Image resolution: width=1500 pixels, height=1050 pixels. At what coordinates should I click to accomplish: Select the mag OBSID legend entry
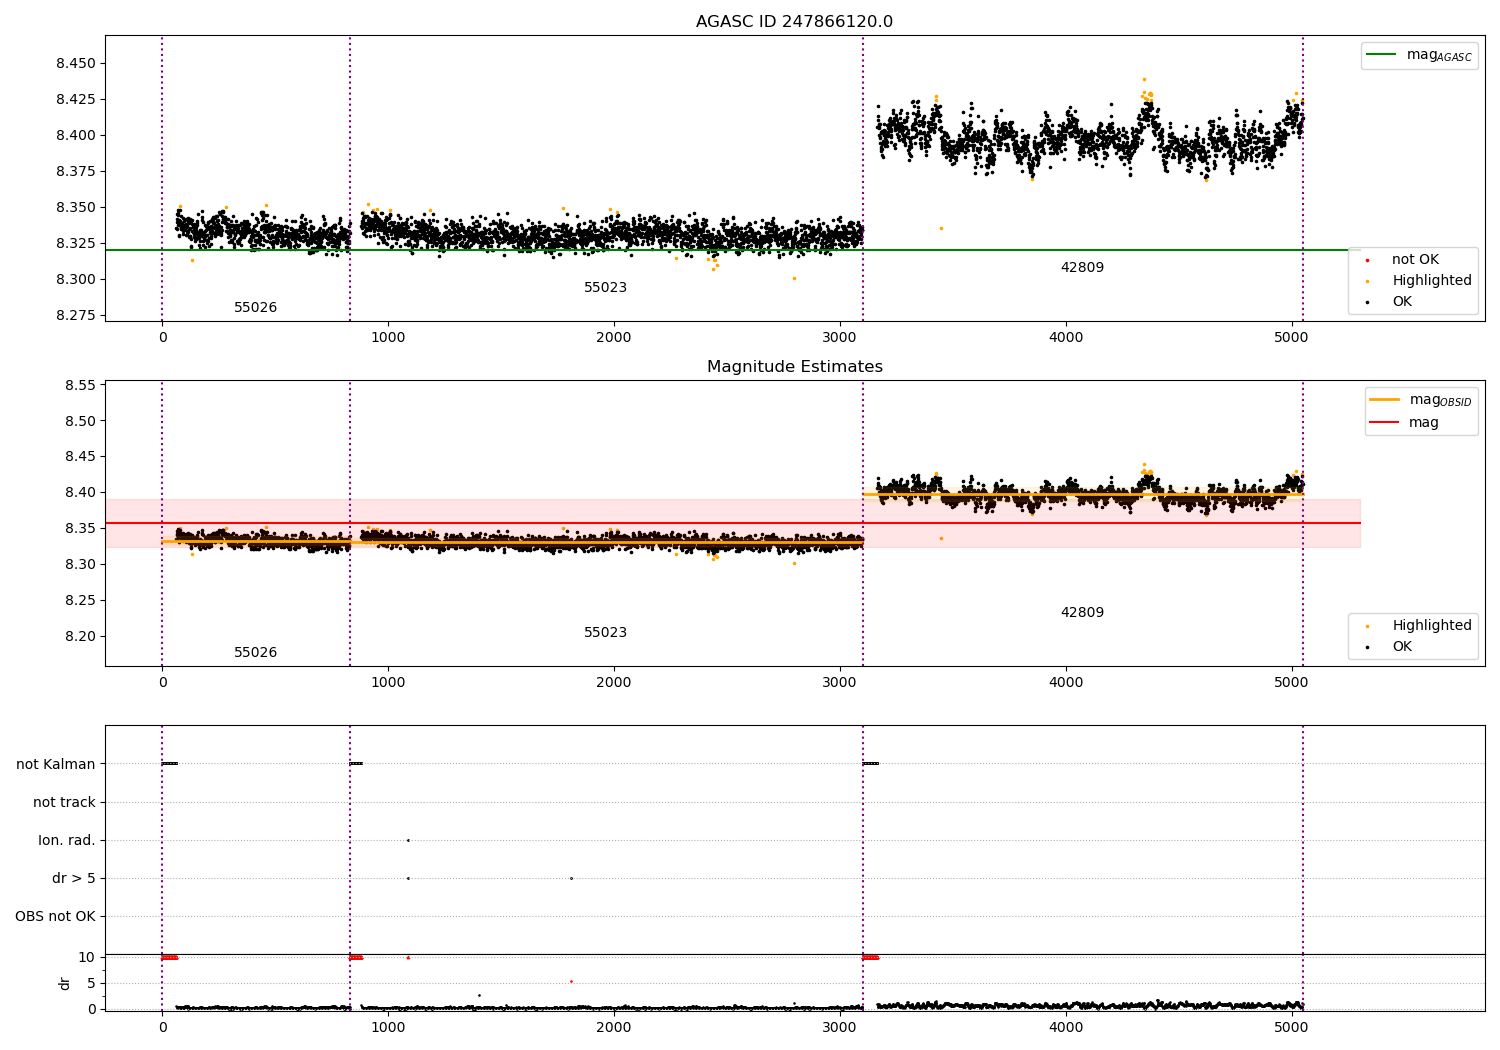(x=1420, y=400)
